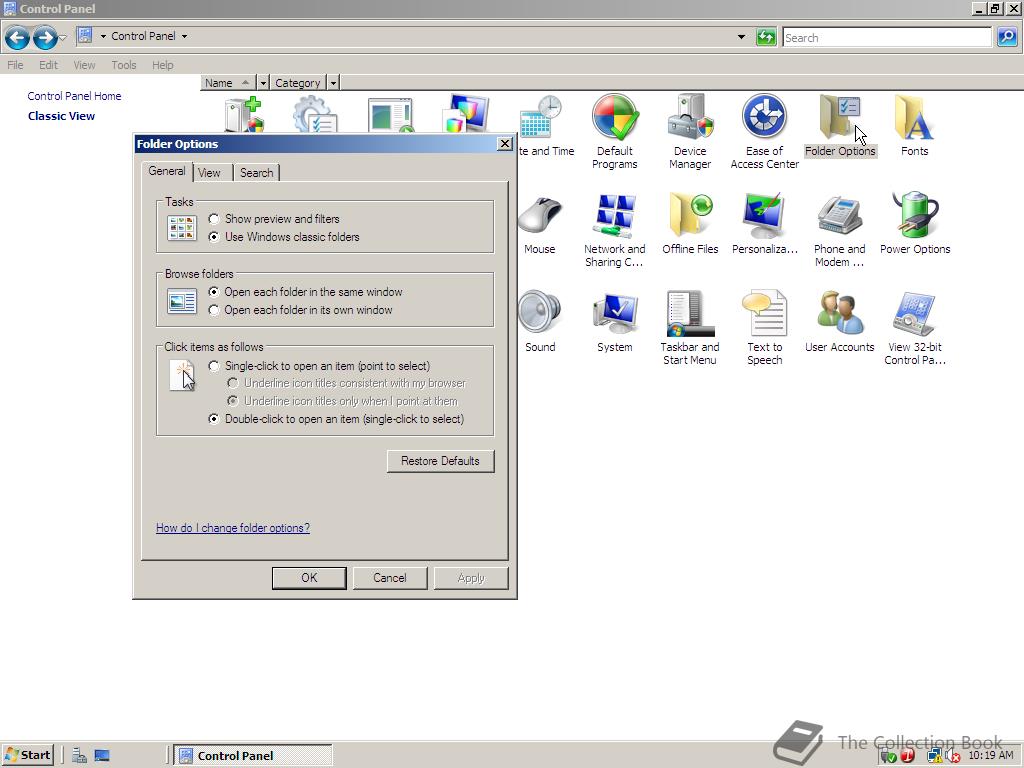Select Open each folder in its own window
The image size is (1024, 768).
[214, 310]
